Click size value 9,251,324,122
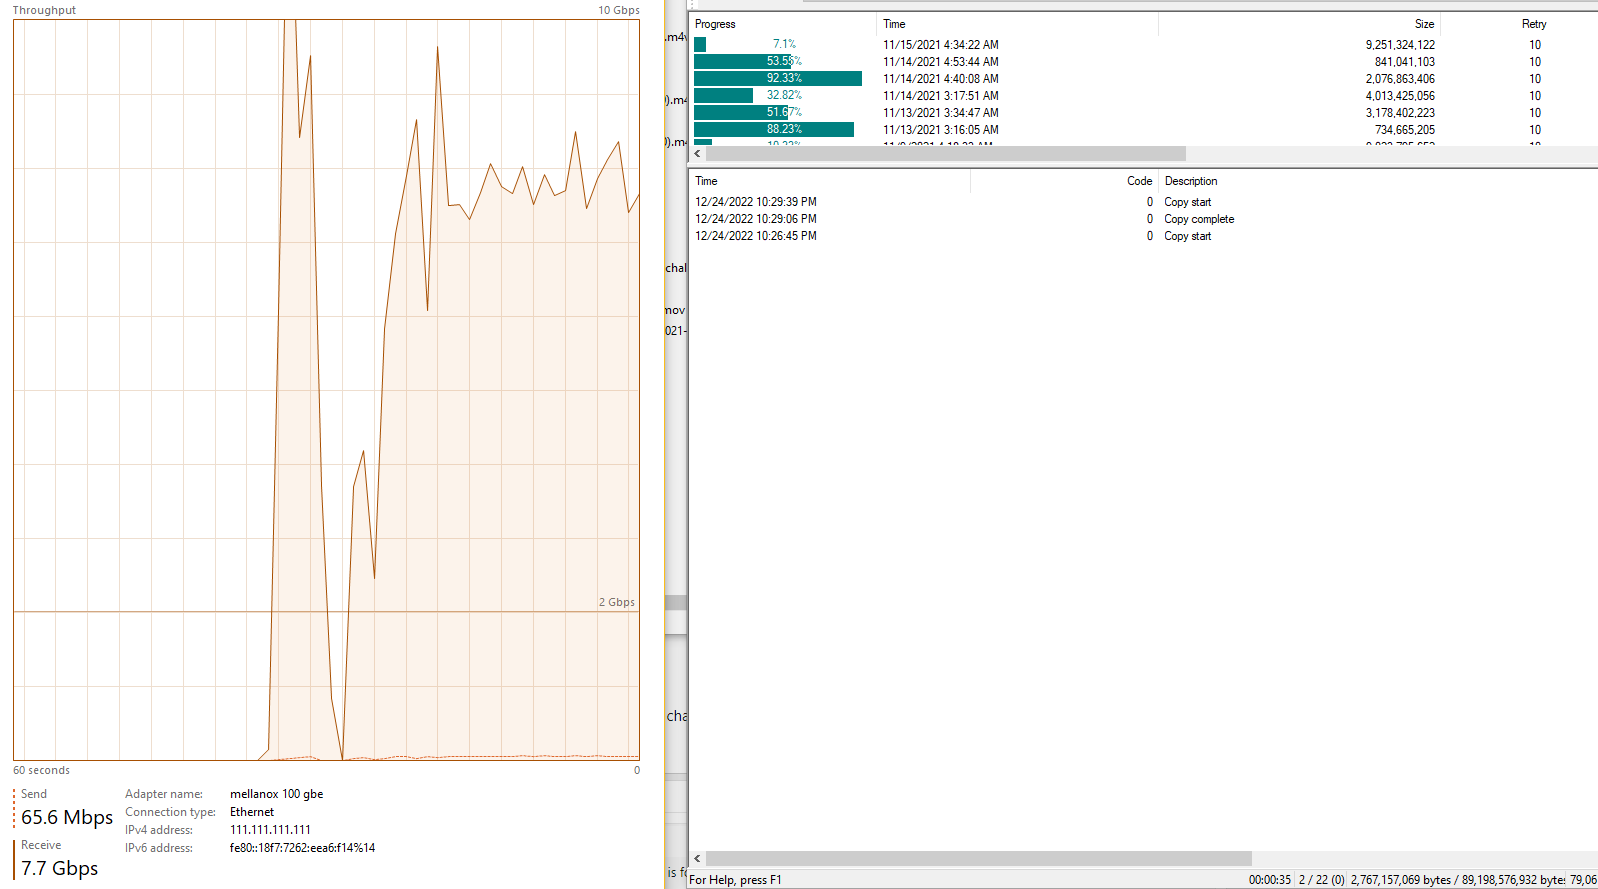Screen dimensions: 1598x889 [1400, 45]
